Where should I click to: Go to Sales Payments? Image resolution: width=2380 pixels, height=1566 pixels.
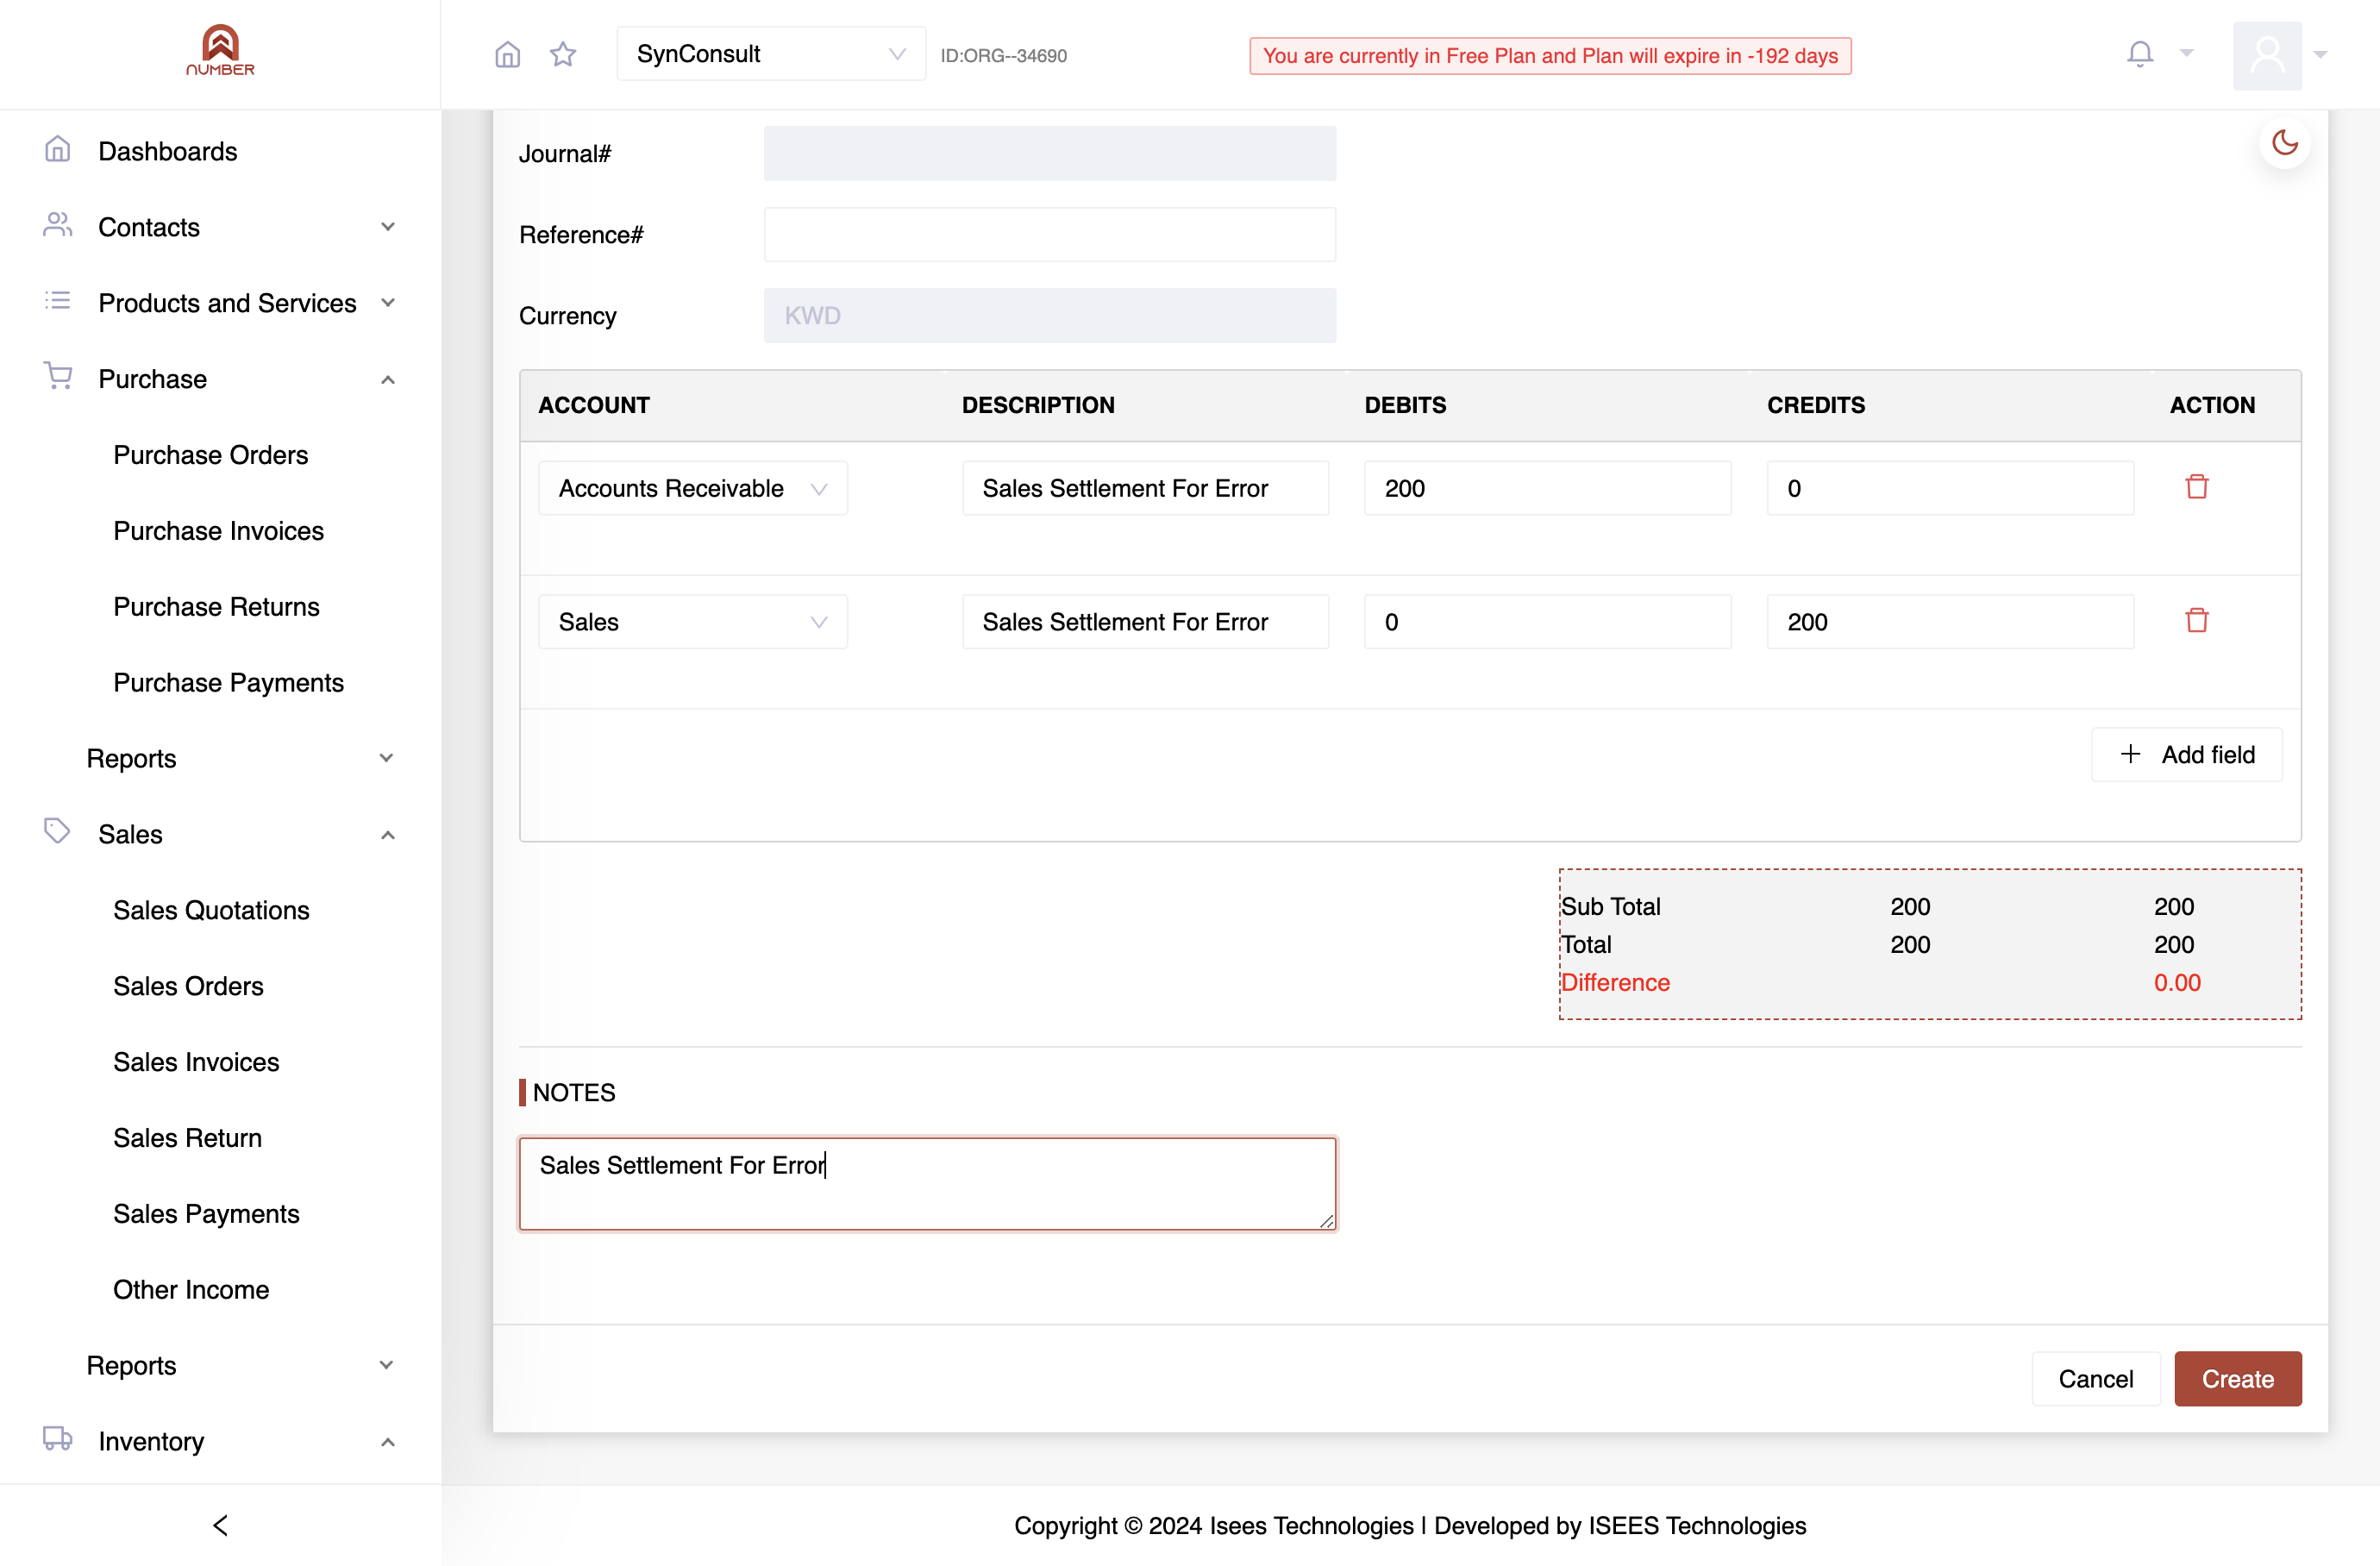[206, 1214]
